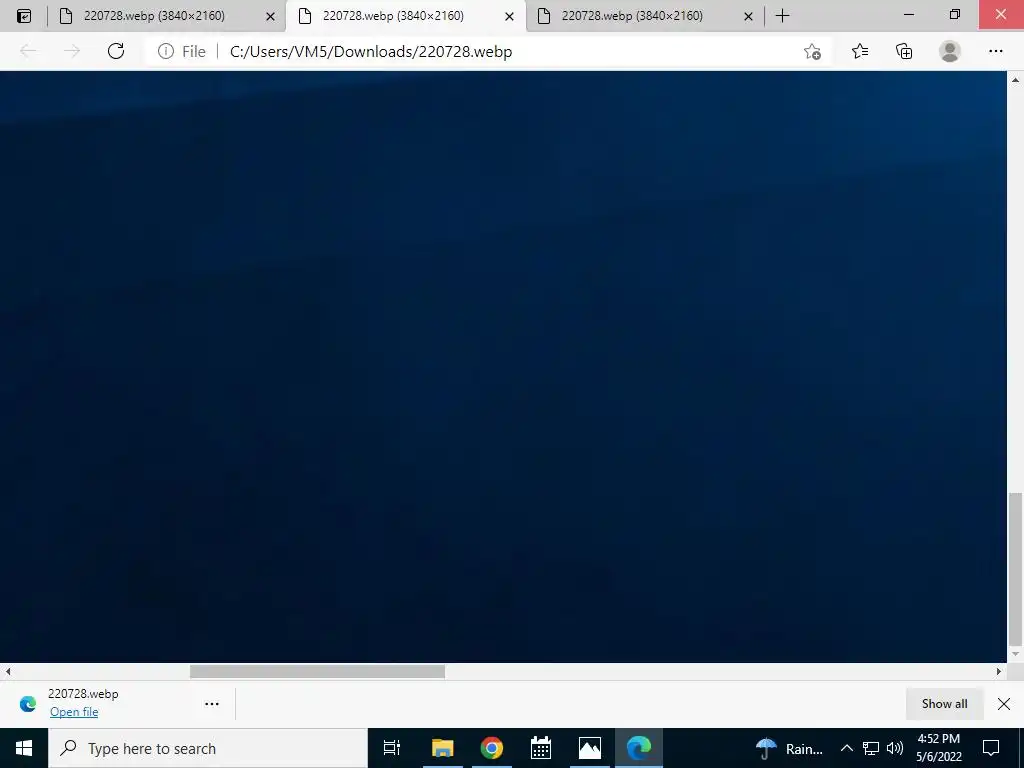Open Task View on taskbar
Screen dimensions: 1024x768
(392, 748)
